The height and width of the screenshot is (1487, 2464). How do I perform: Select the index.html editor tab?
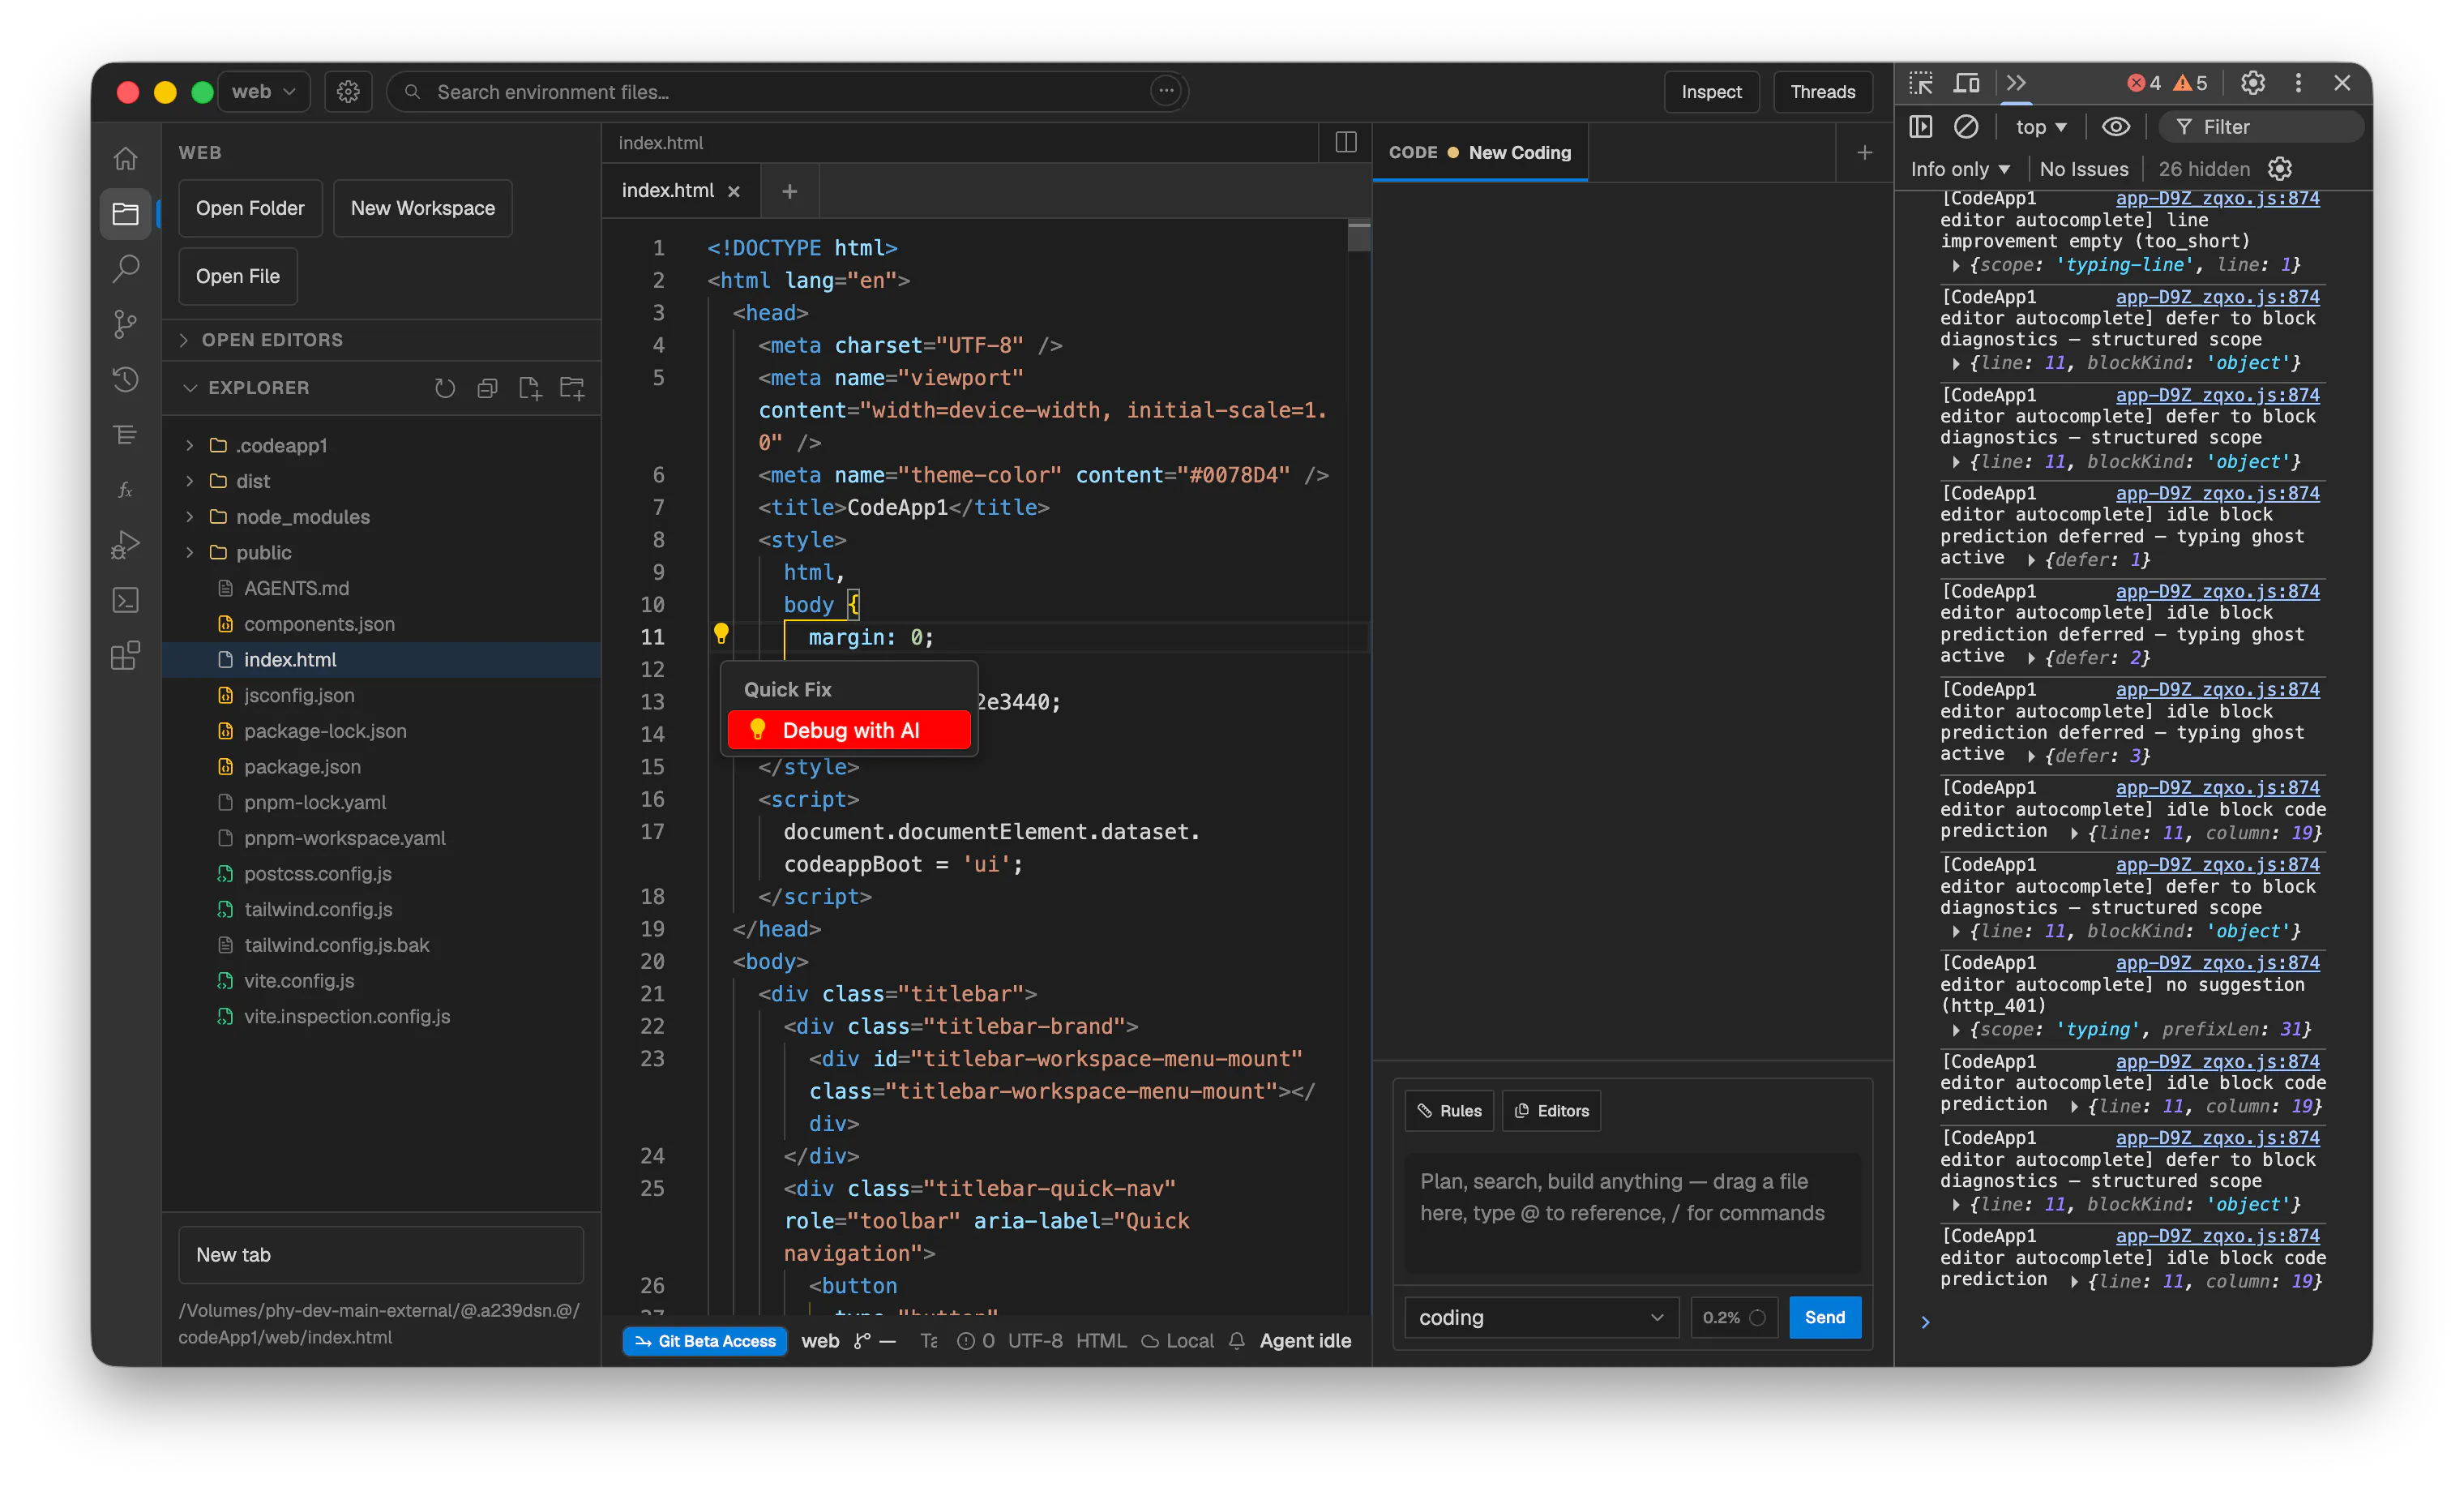681,190
